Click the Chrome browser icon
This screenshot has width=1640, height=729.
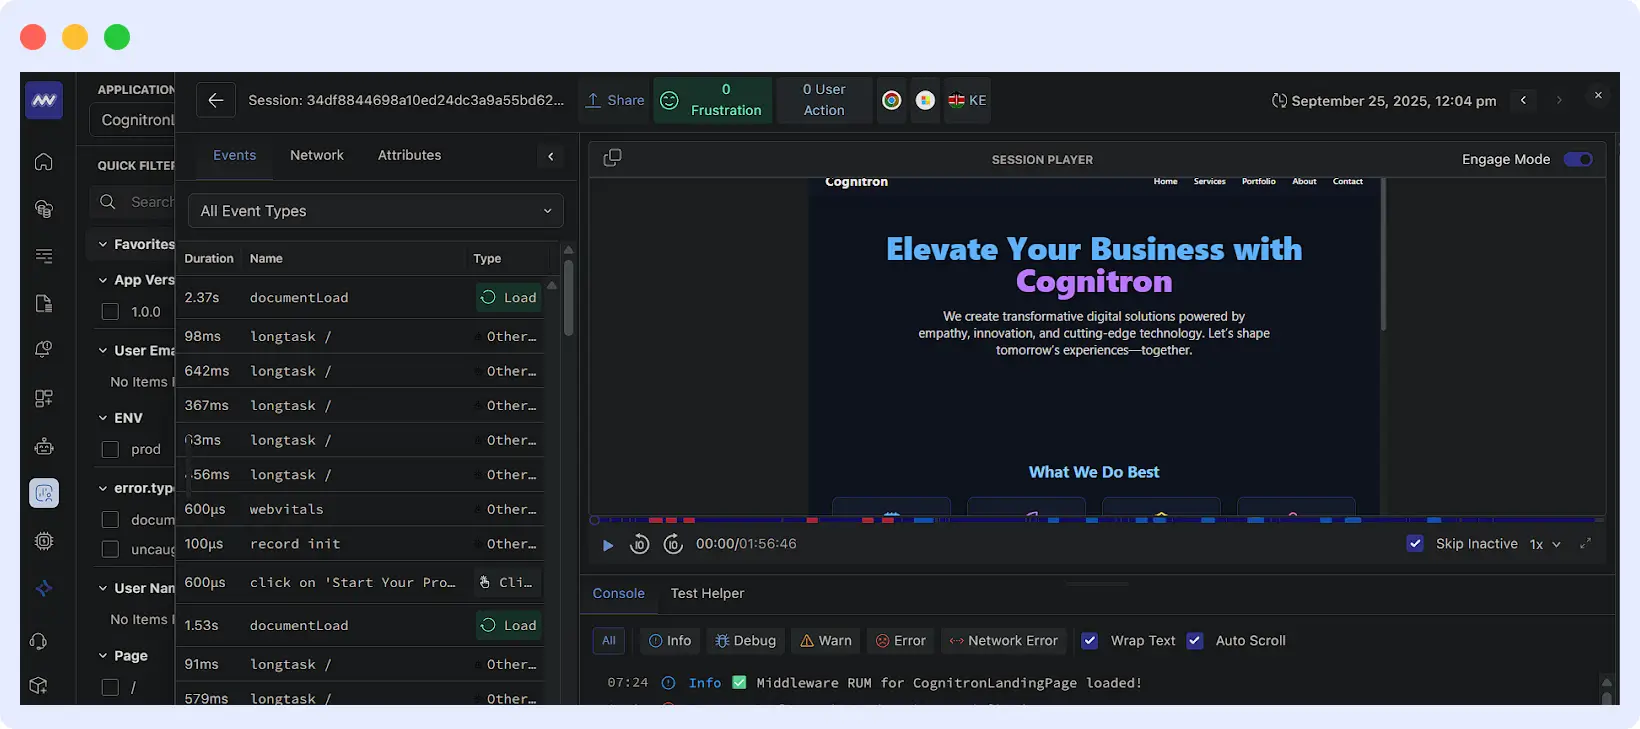click(x=892, y=100)
